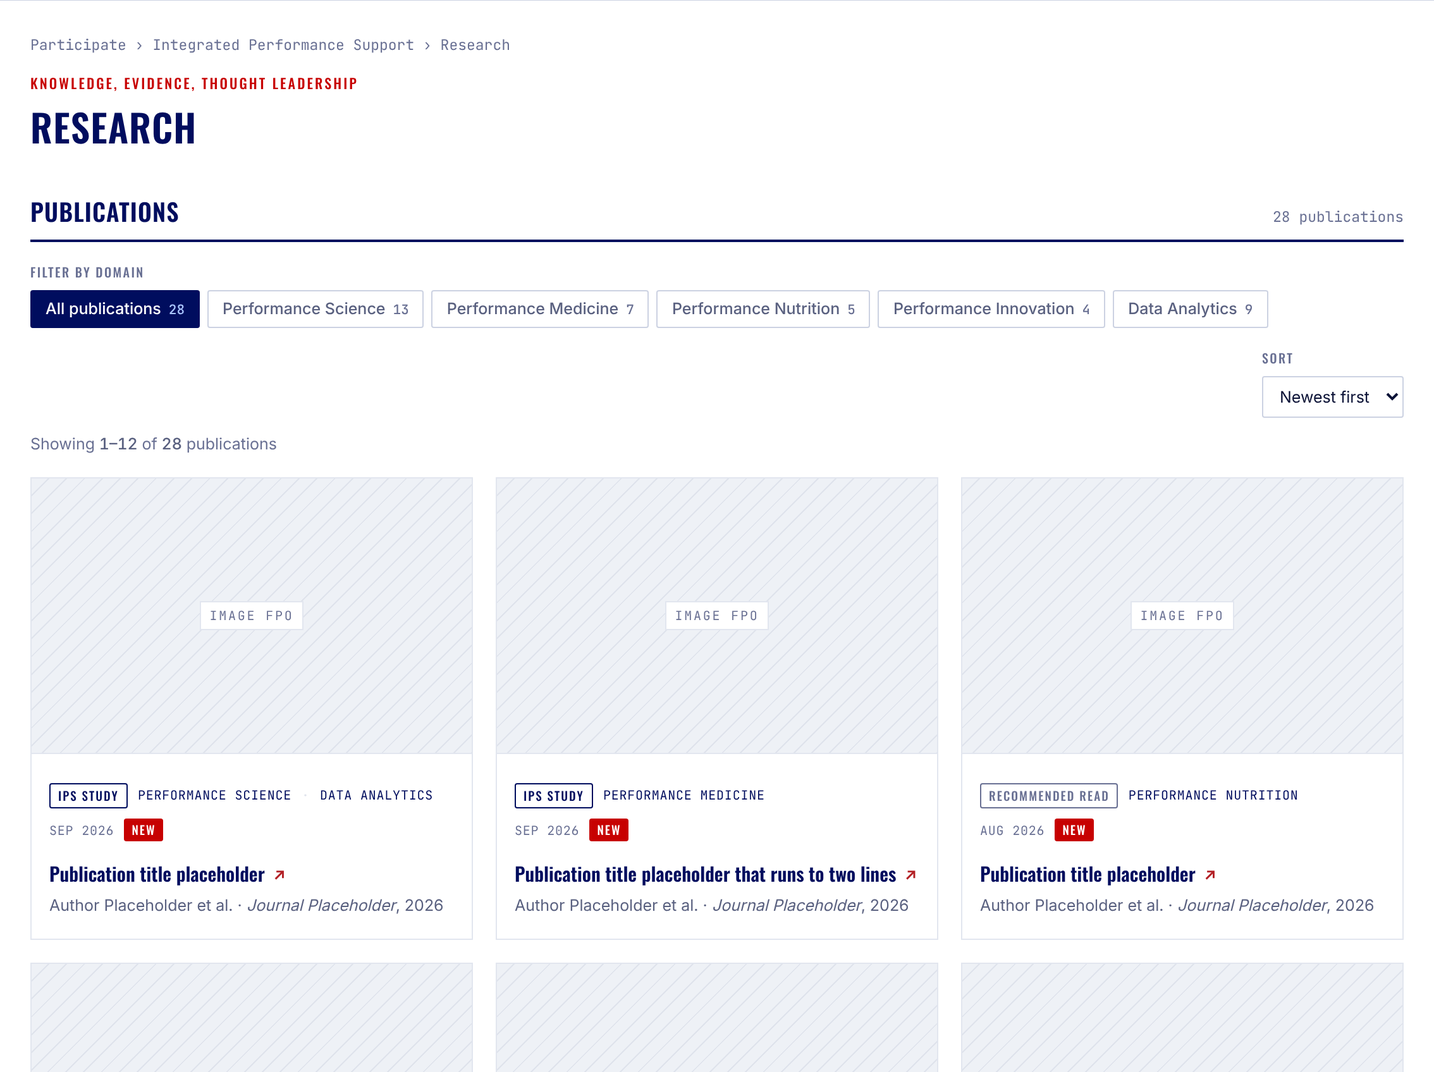Click the PERFORMANCE NUTRITION card tag

pos(1213,796)
